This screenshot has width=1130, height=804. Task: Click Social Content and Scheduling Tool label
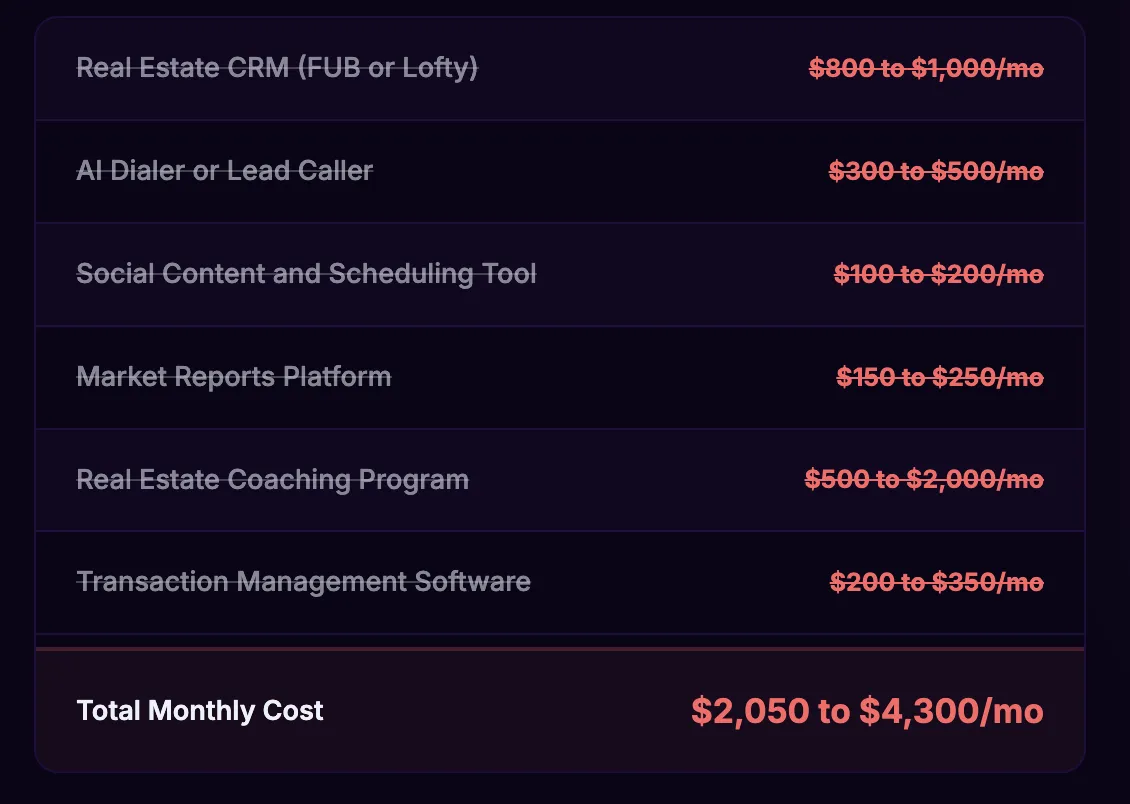pos(306,274)
